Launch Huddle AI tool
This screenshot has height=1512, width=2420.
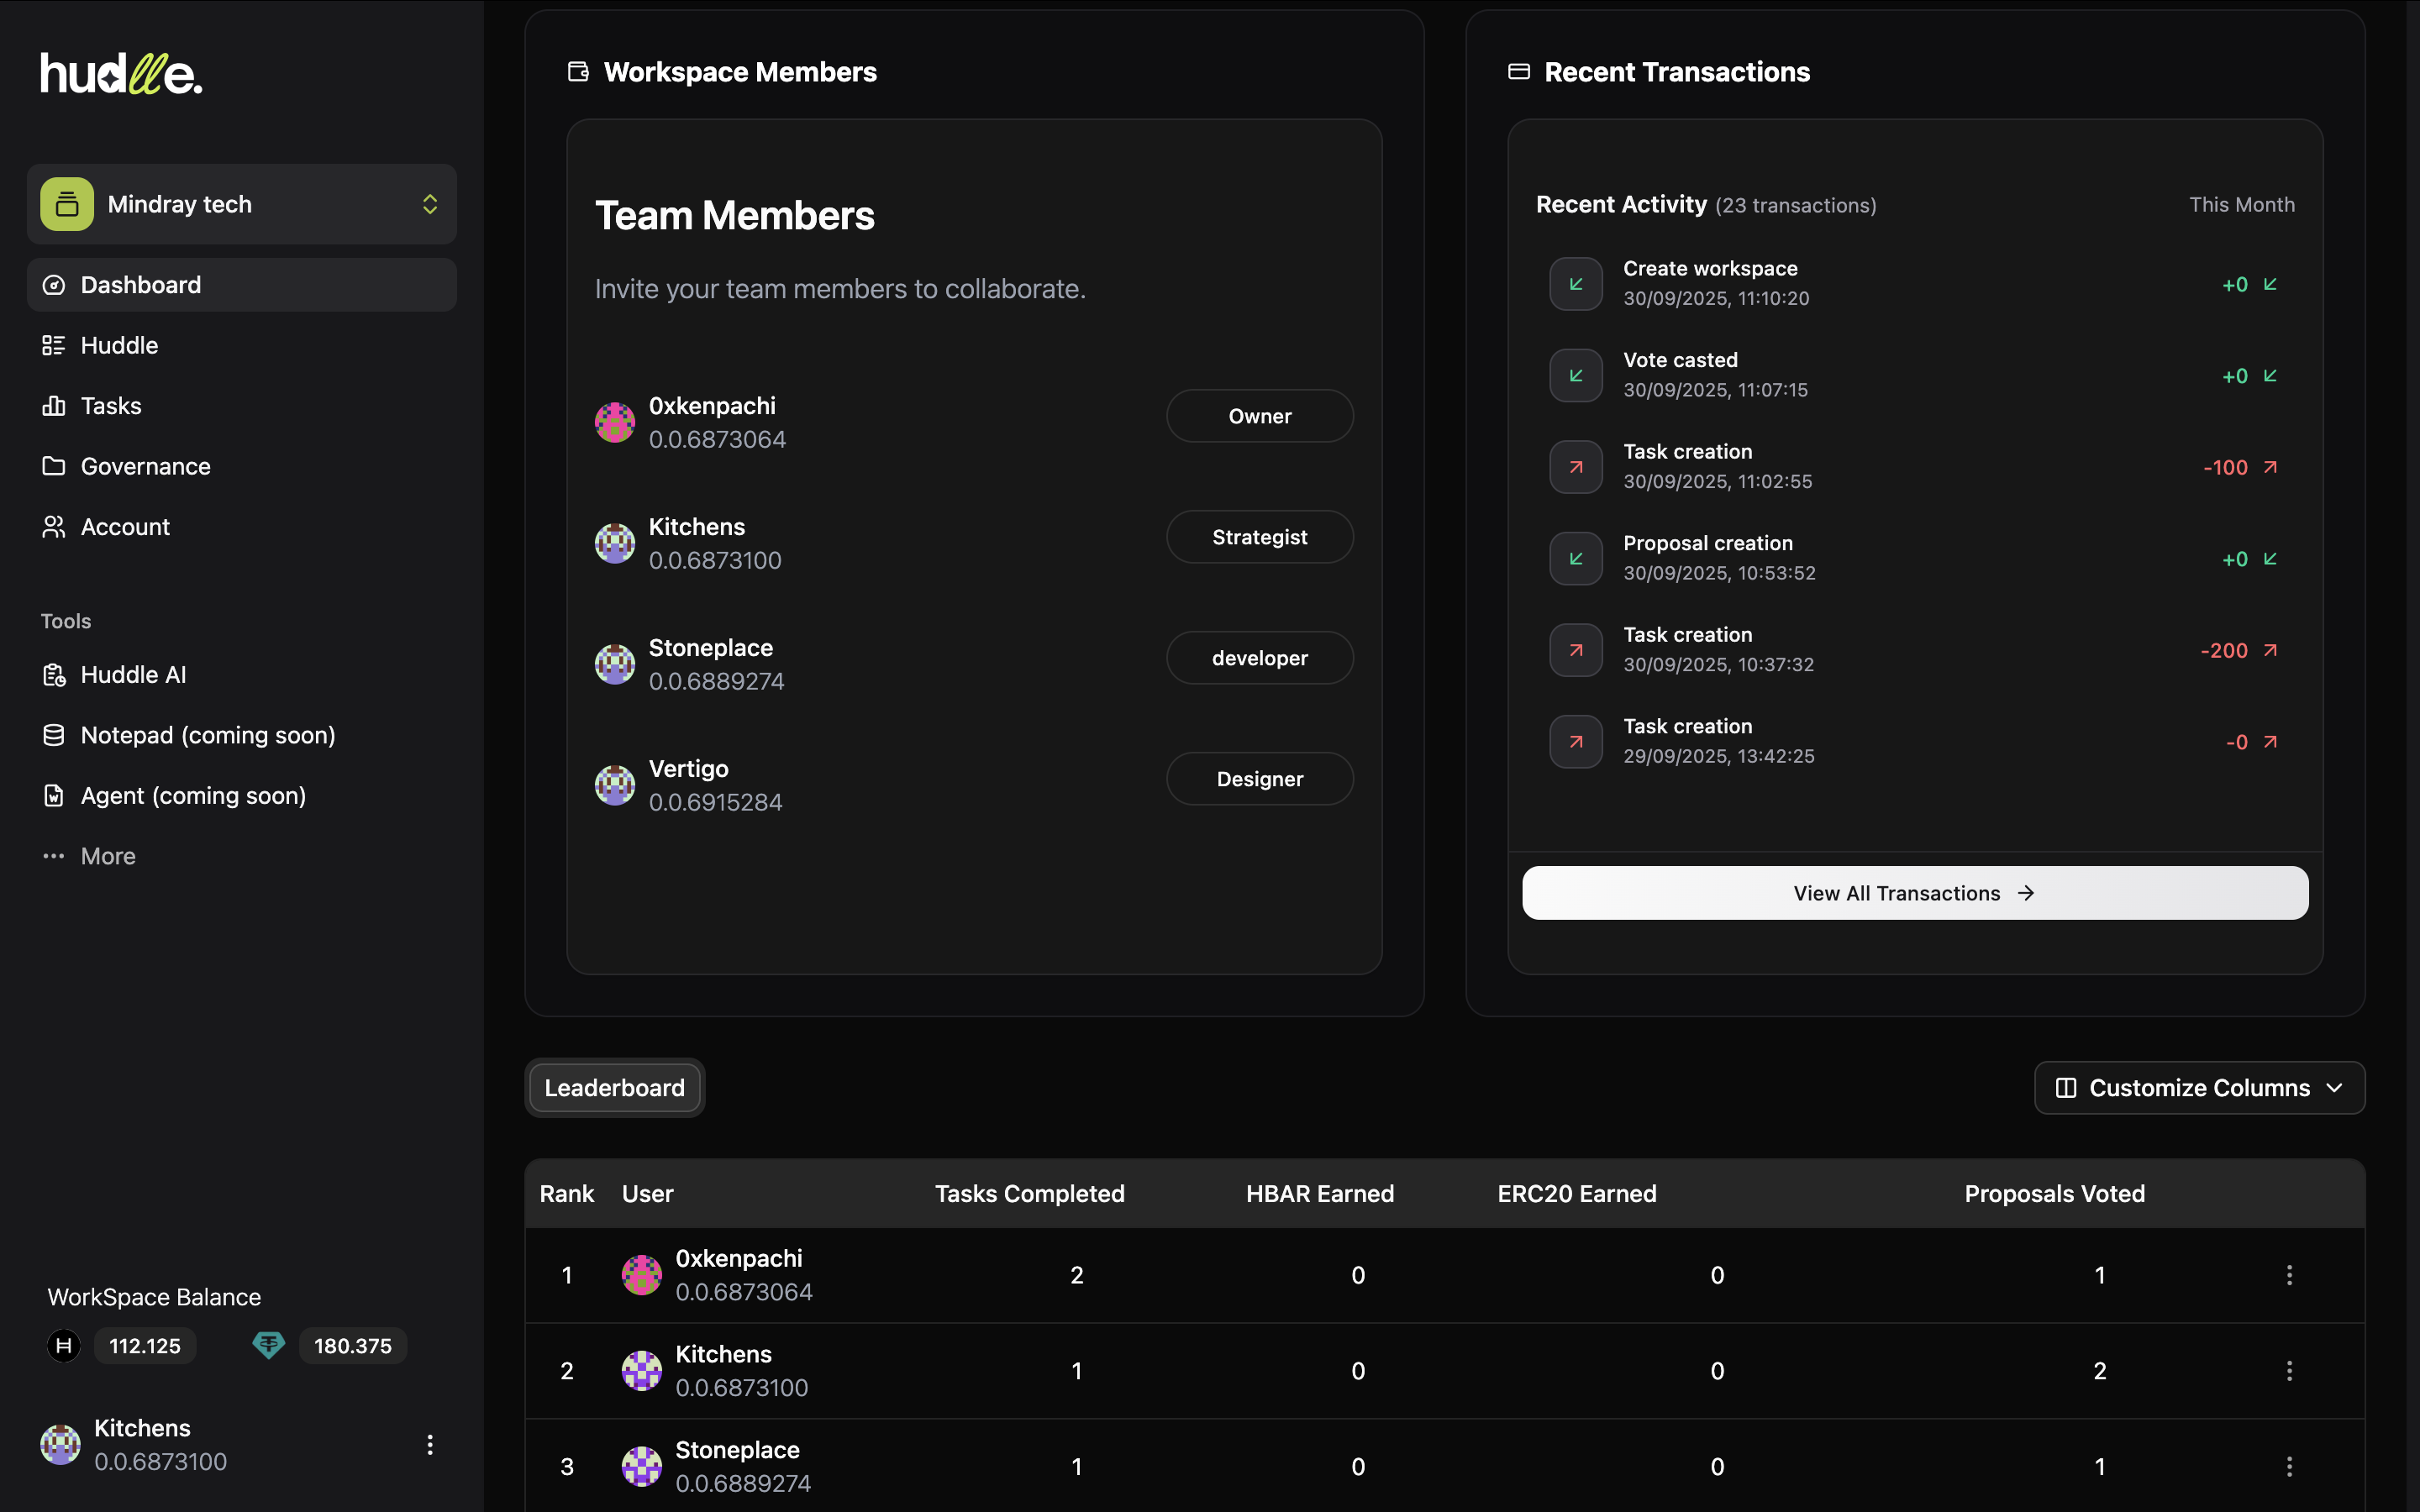(242, 675)
